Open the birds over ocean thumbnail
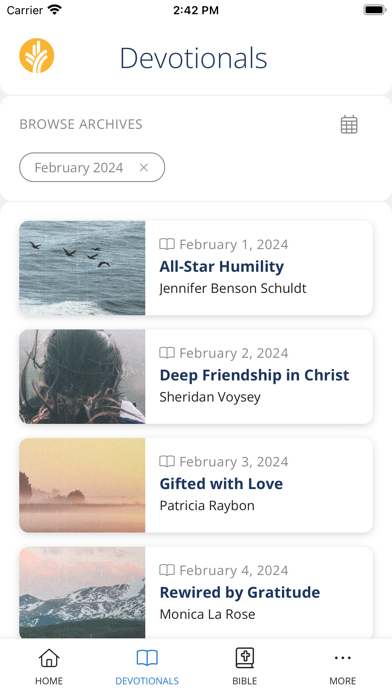Image resolution: width=392 pixels, height=696 pixels. pos(82,268)
